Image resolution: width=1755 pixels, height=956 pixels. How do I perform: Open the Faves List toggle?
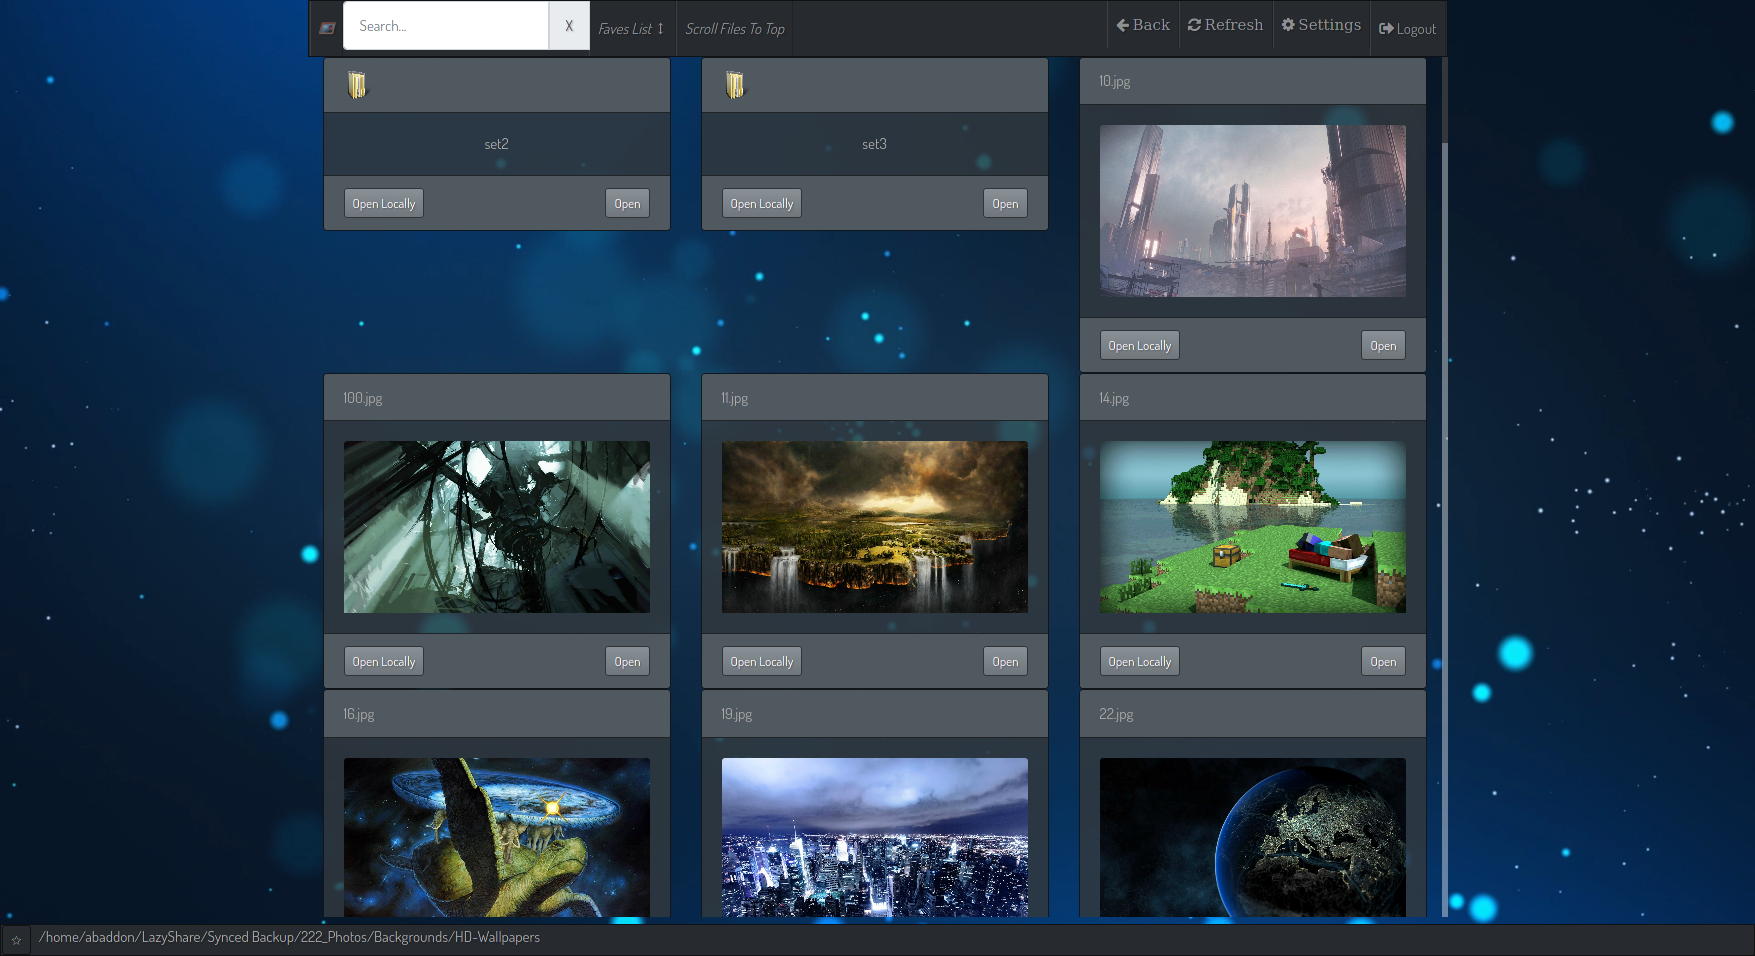(631, 29)
